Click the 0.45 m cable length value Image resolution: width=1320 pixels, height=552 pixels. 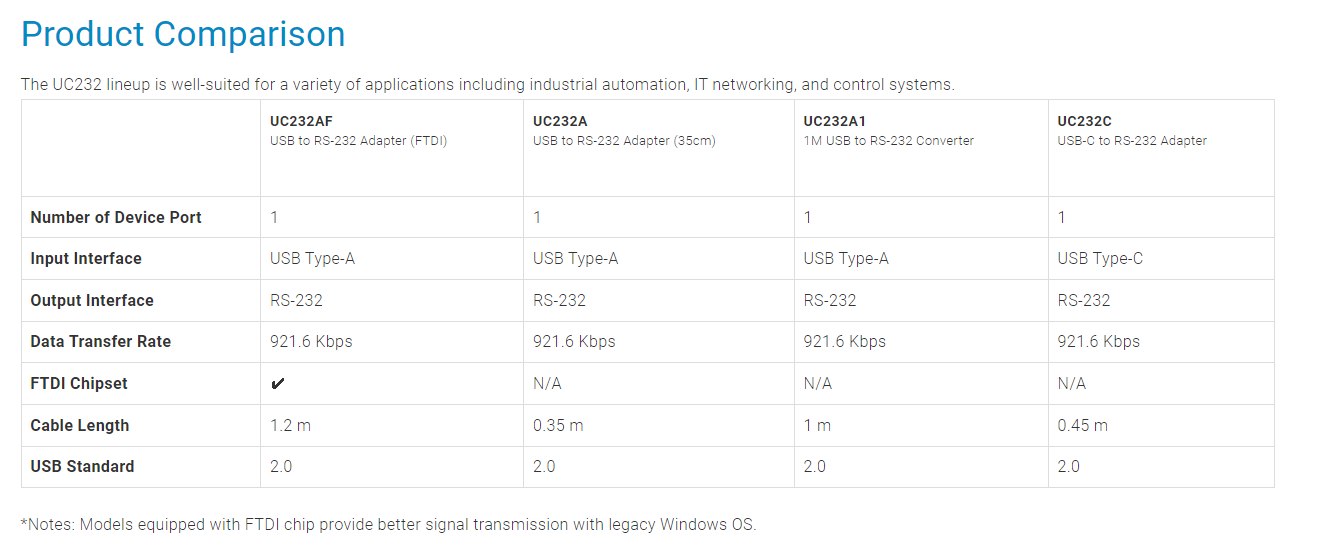coord(1082,425)
